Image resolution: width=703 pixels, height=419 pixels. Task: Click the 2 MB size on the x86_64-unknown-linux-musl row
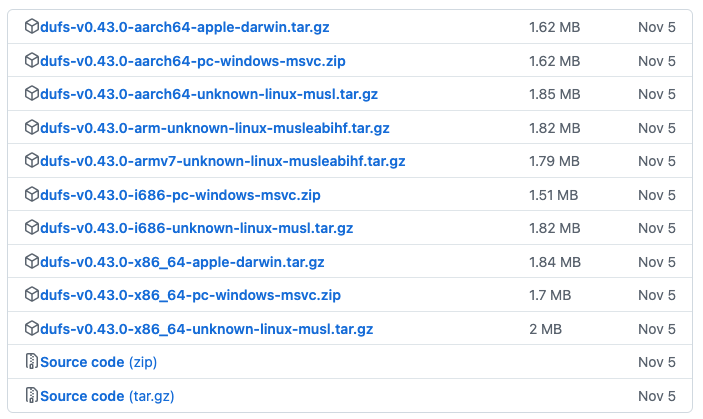(545, 329)
